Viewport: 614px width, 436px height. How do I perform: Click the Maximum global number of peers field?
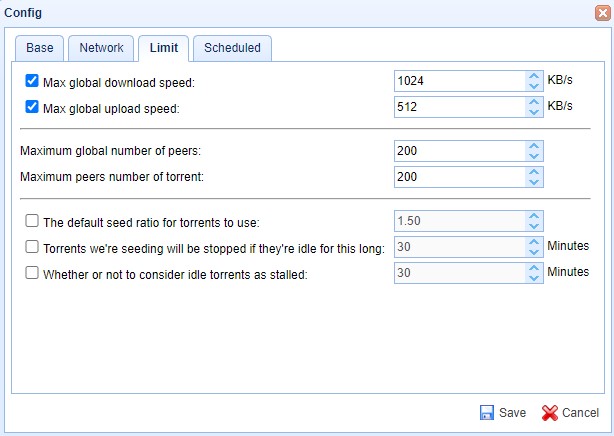click(460, 151)
